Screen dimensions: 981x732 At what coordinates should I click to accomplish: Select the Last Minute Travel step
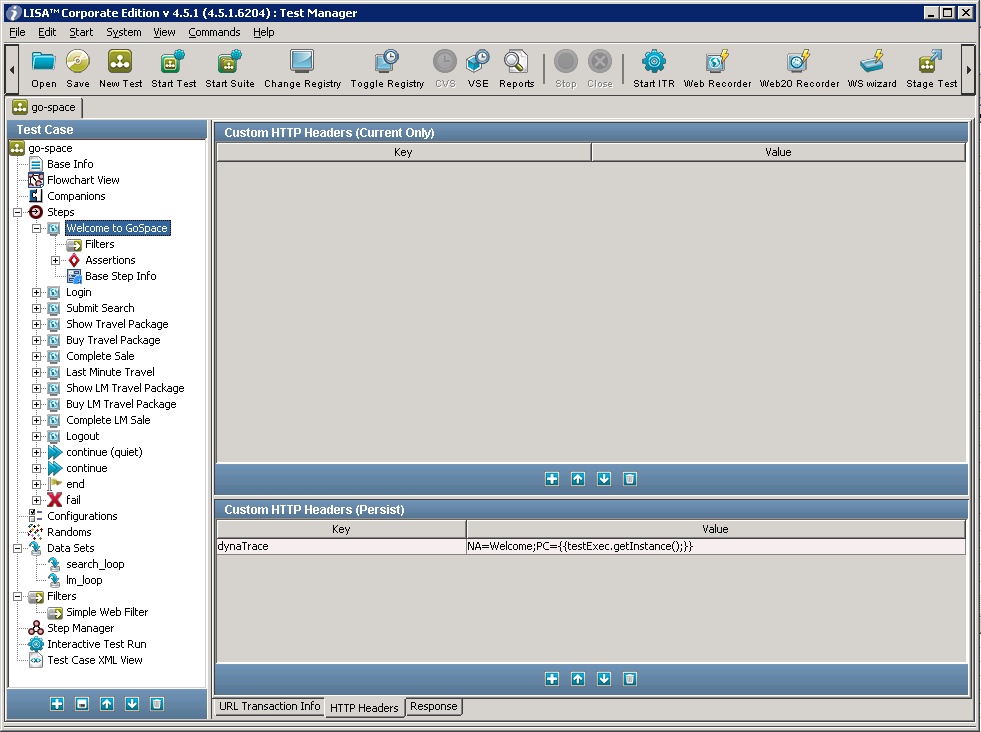[x=110, y=372]
